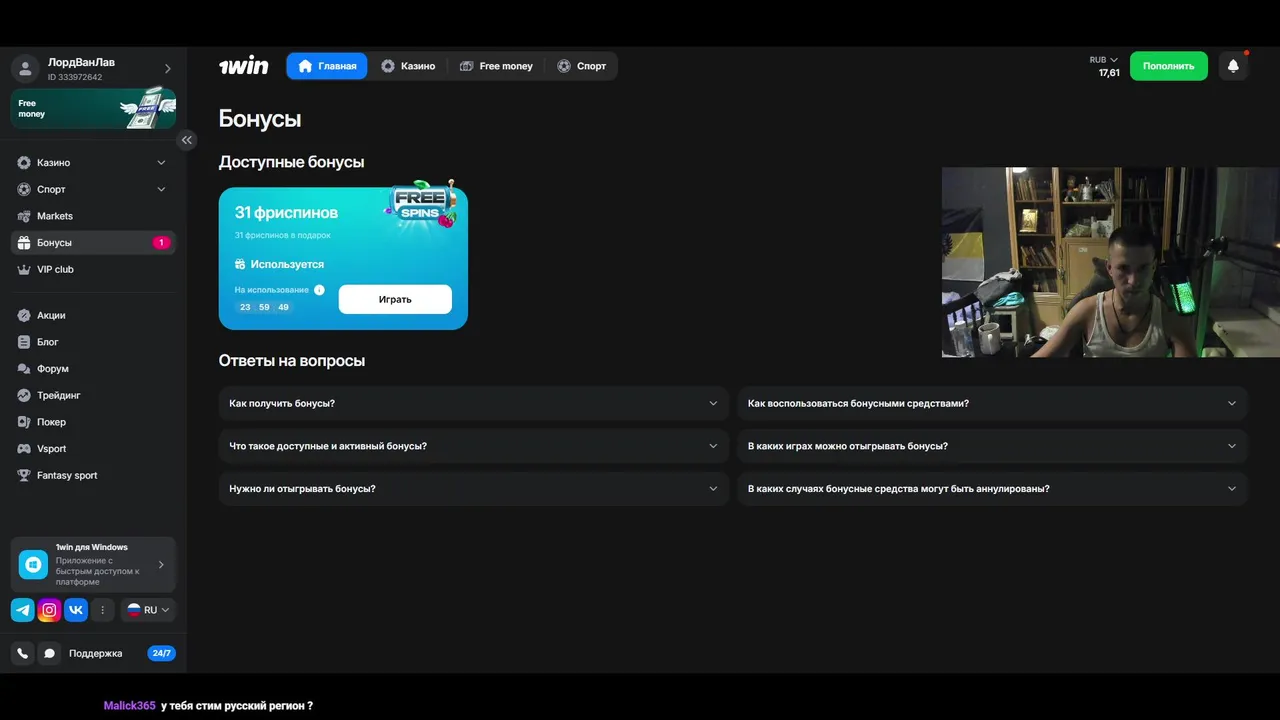Click the phone support icon

[x=23, y=653]
